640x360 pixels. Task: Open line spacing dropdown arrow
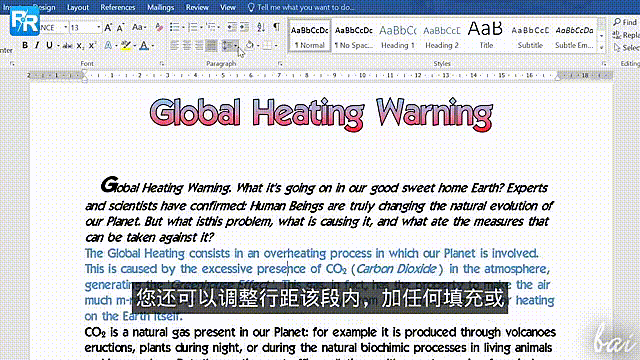[236, 45]
